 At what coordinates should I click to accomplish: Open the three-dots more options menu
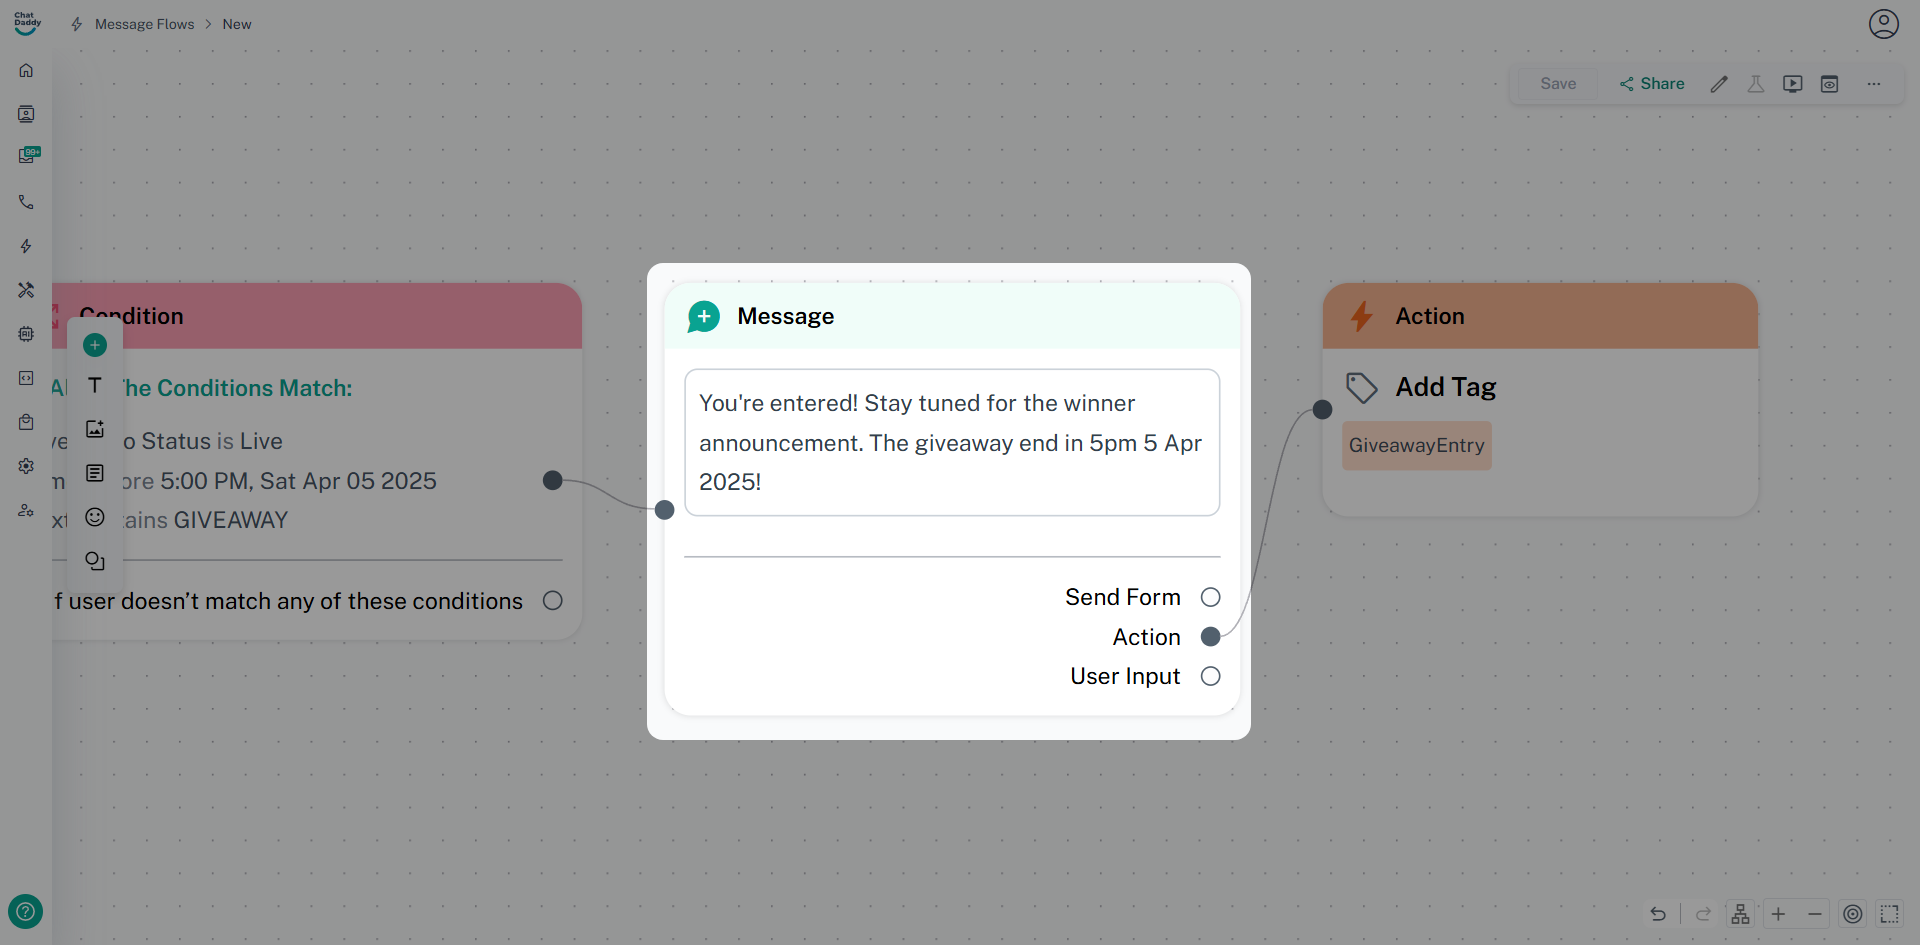[1874, 84]
